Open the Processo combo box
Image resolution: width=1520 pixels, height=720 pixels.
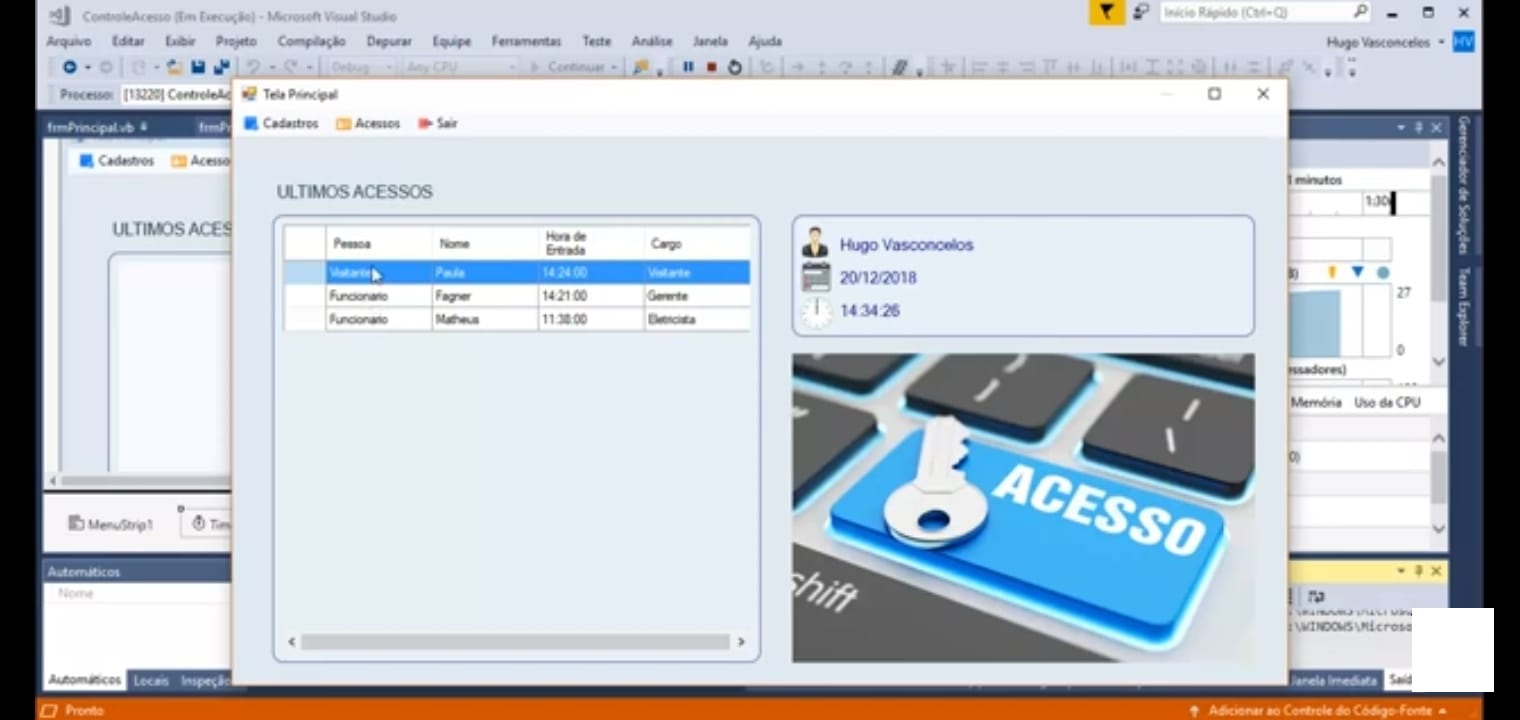(177, 94)
